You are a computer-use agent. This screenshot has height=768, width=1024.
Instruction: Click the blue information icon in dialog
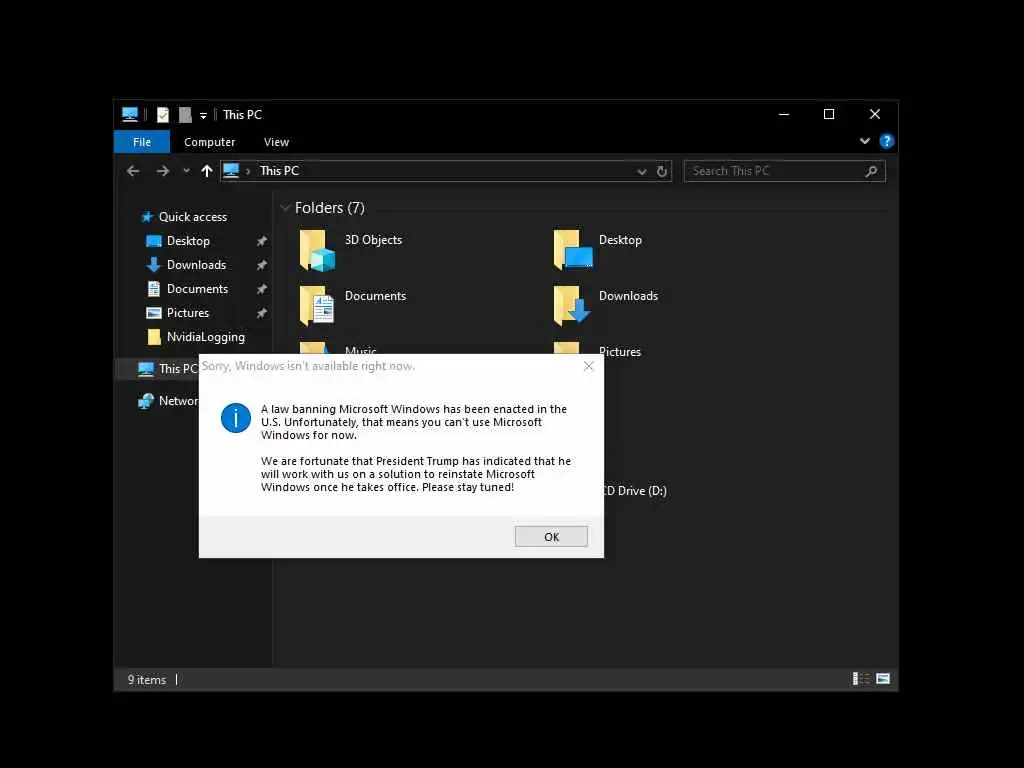click(x=236, y=418)
